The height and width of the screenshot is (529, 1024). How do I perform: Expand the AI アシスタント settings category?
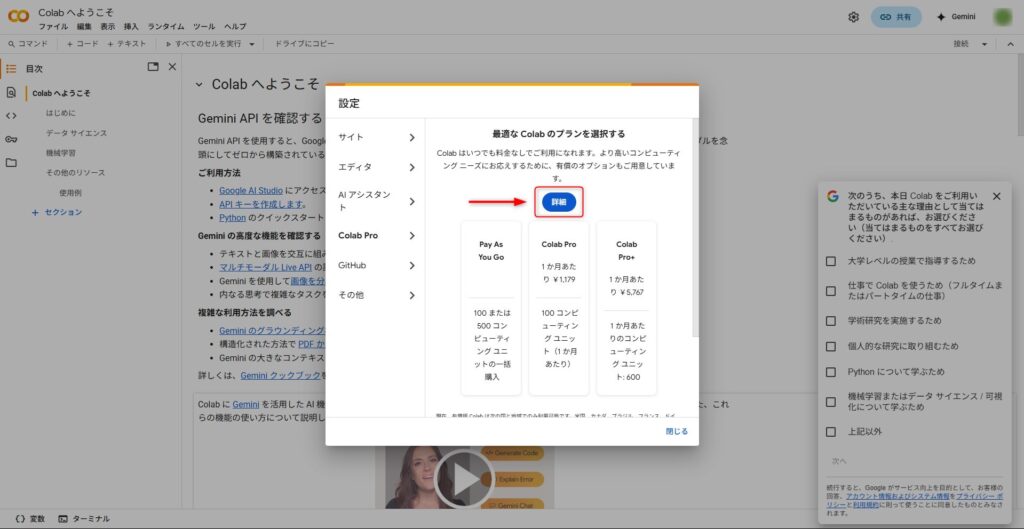point(376,201)
